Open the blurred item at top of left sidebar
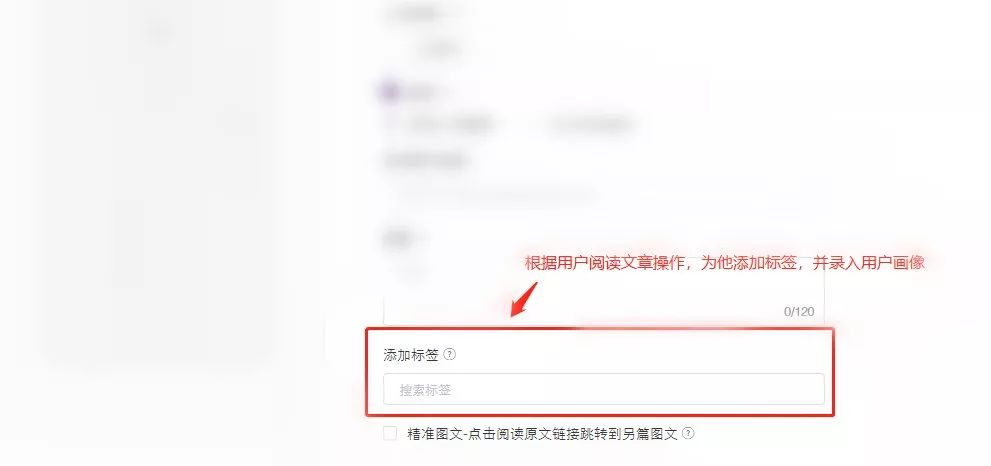This screenshot has height=466, width=991. (159, 30)
